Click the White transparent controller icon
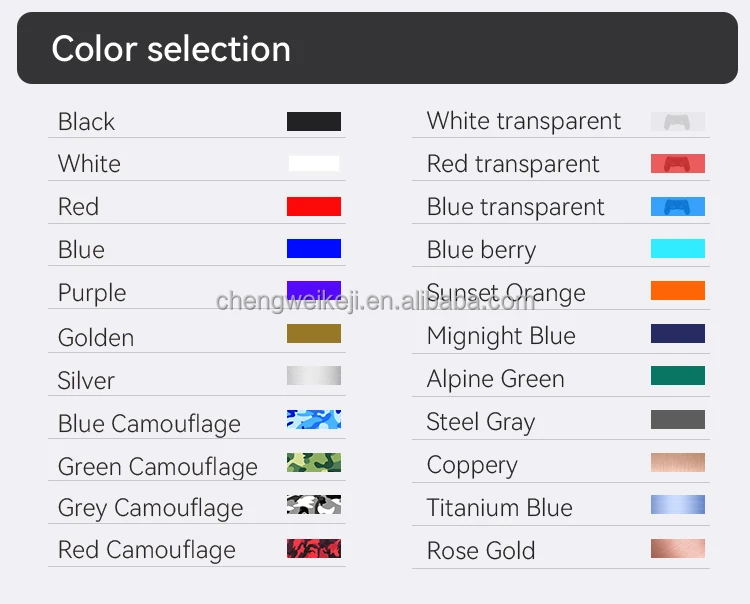The width and height of the screenshot is (750, 604). pyautogui.click(x=677, y=122)
